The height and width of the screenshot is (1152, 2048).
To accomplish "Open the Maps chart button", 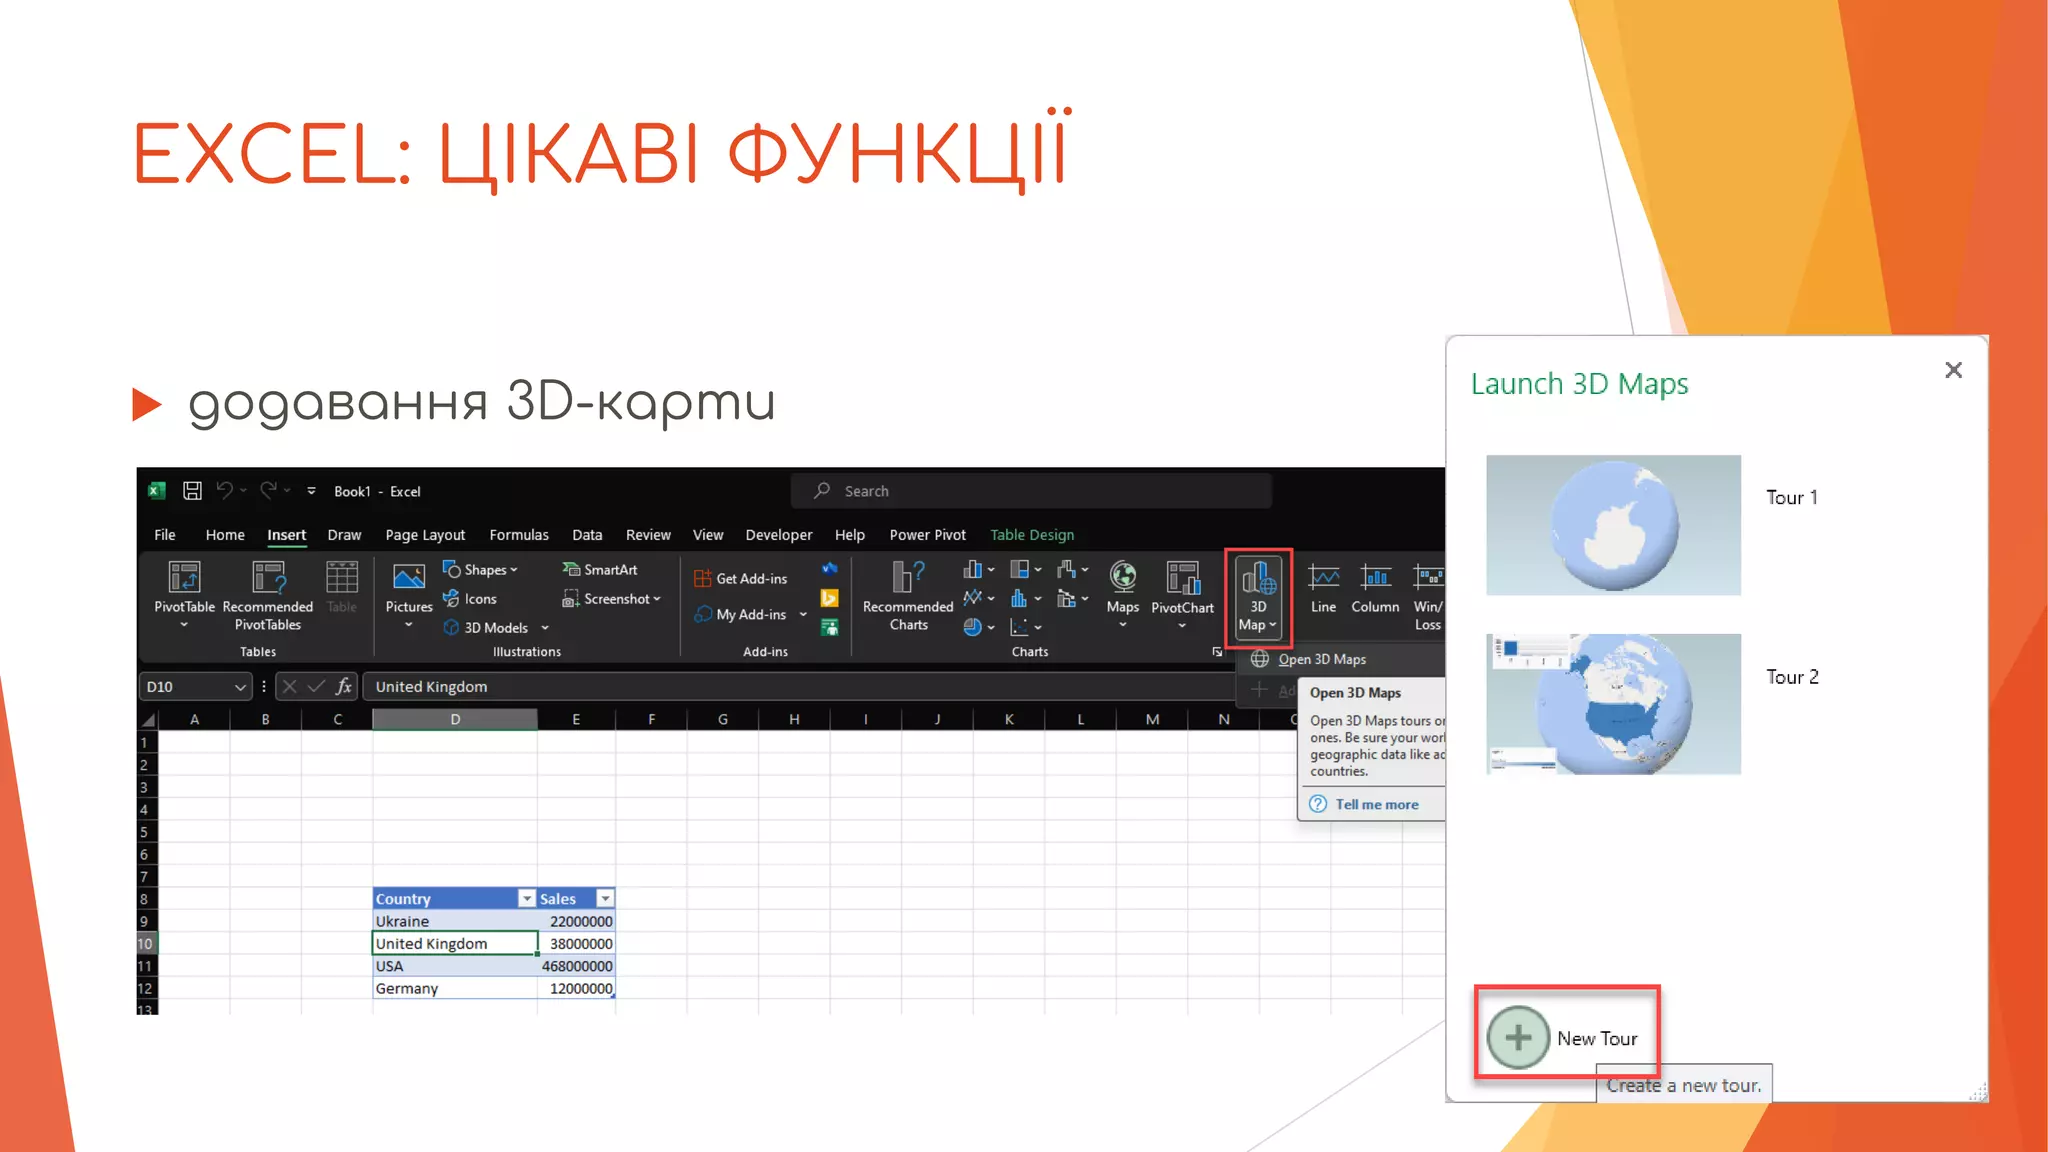I will click(x=1122, y=594).
